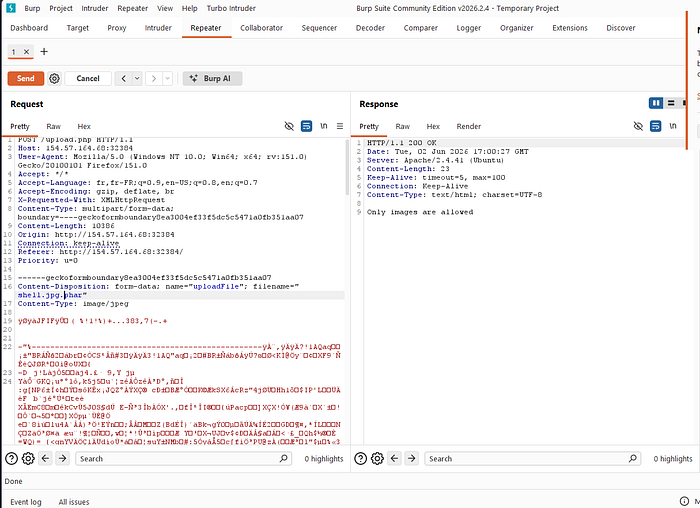Toggle word wrap in Request panel
Screen dimensions: 700x508
coord(306,126)
